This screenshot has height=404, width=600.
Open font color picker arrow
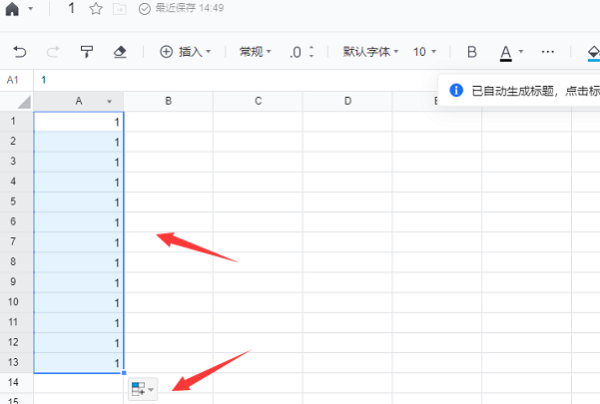click(521, 51)
